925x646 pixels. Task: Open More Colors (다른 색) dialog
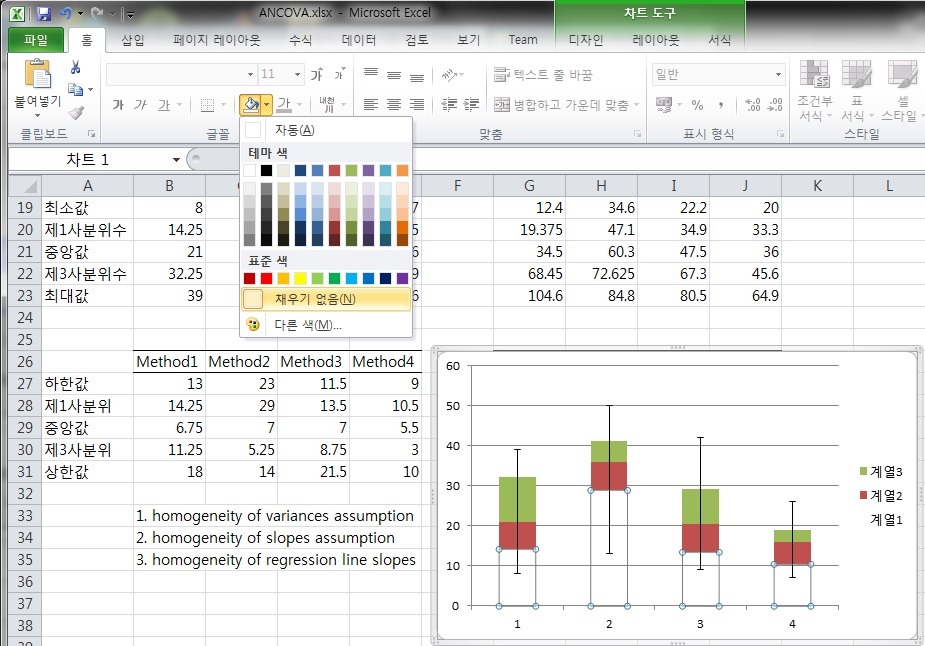coord(308,325)
